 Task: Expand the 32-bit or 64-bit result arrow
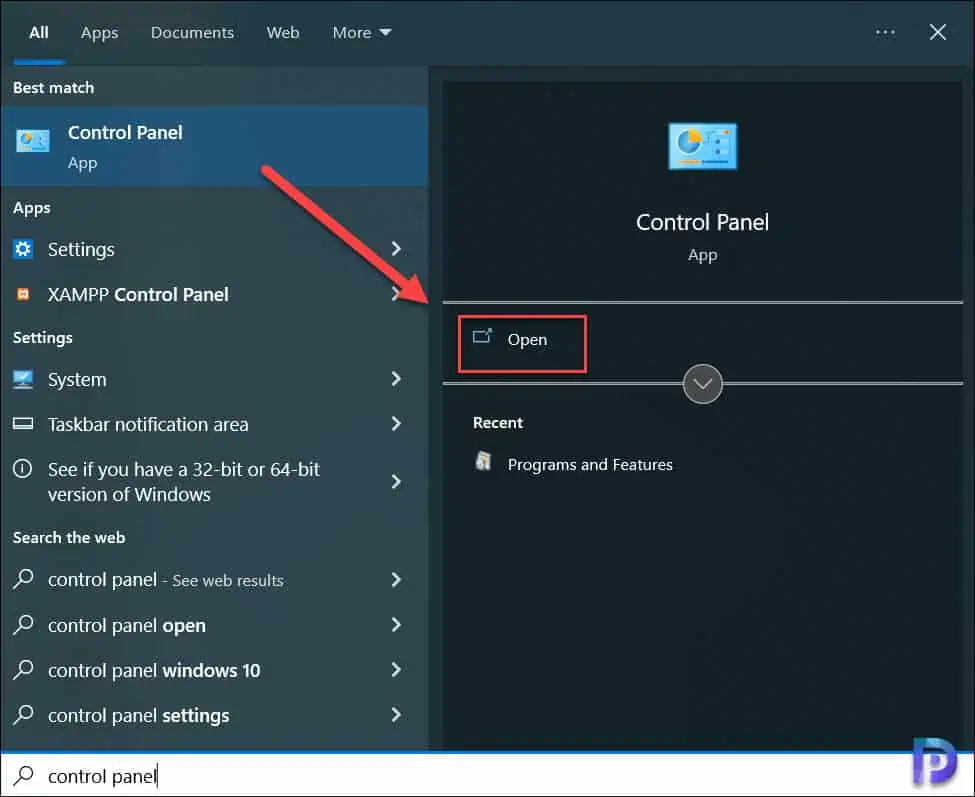(x=396, y=481)
